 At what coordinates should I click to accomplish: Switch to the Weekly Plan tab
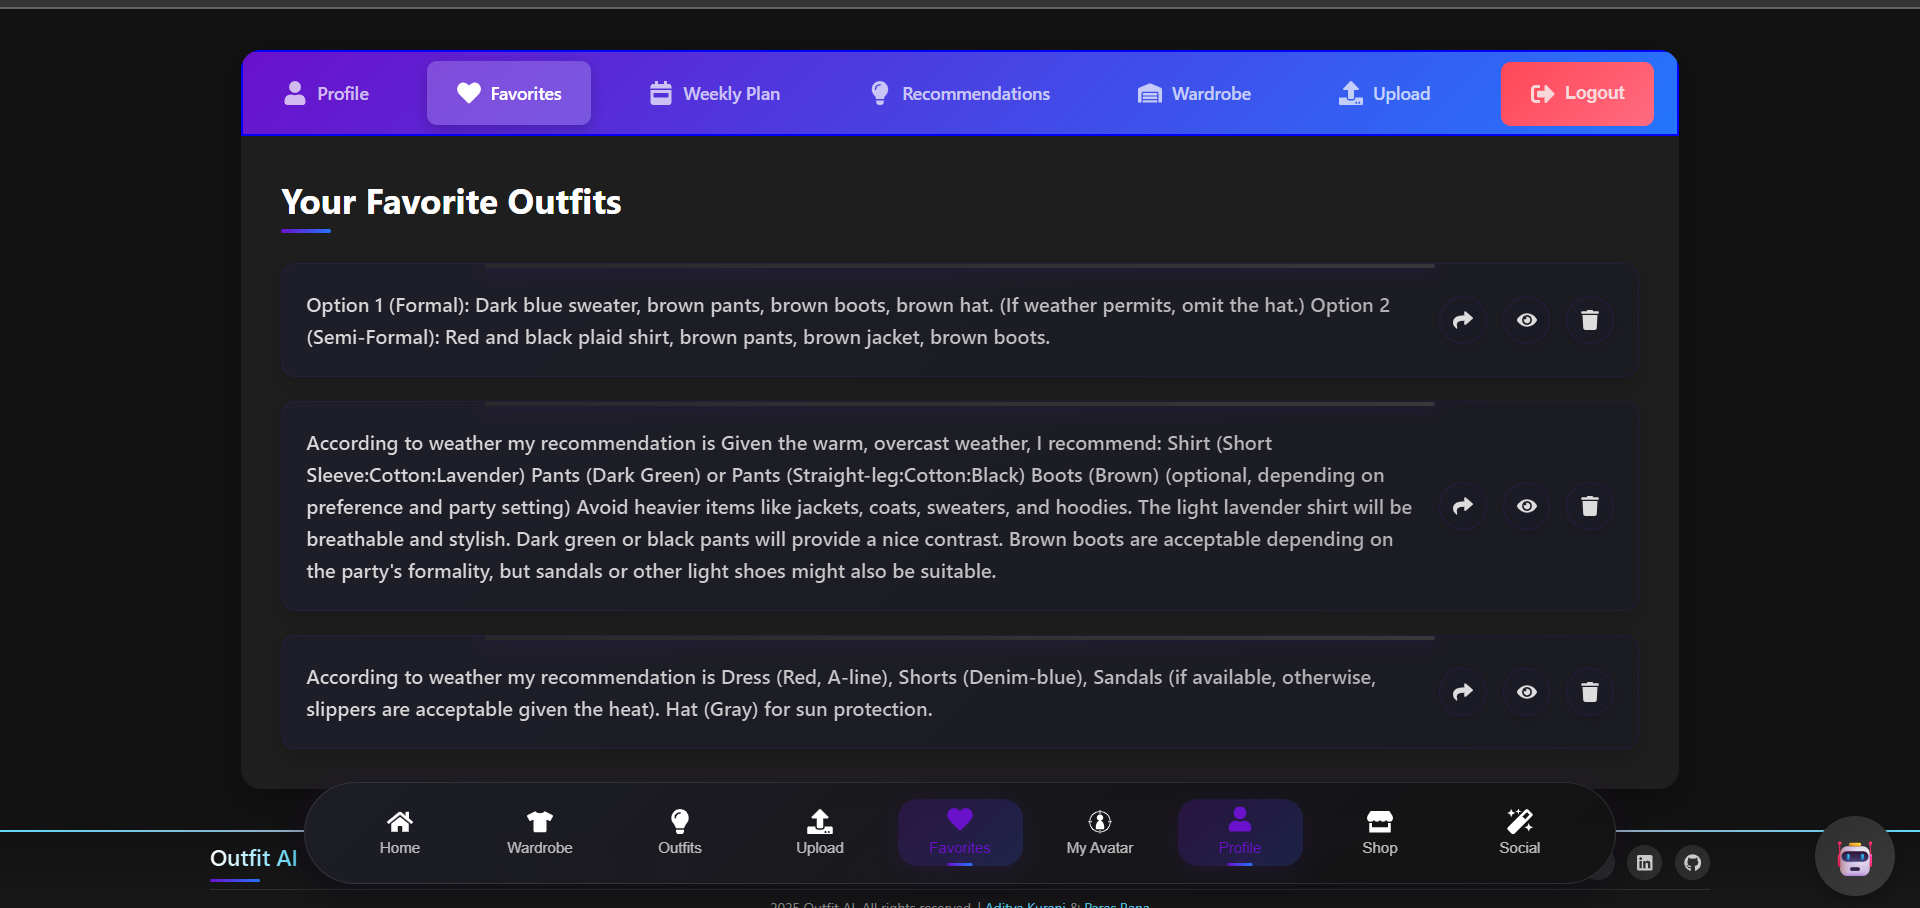(x=713, y=93)
